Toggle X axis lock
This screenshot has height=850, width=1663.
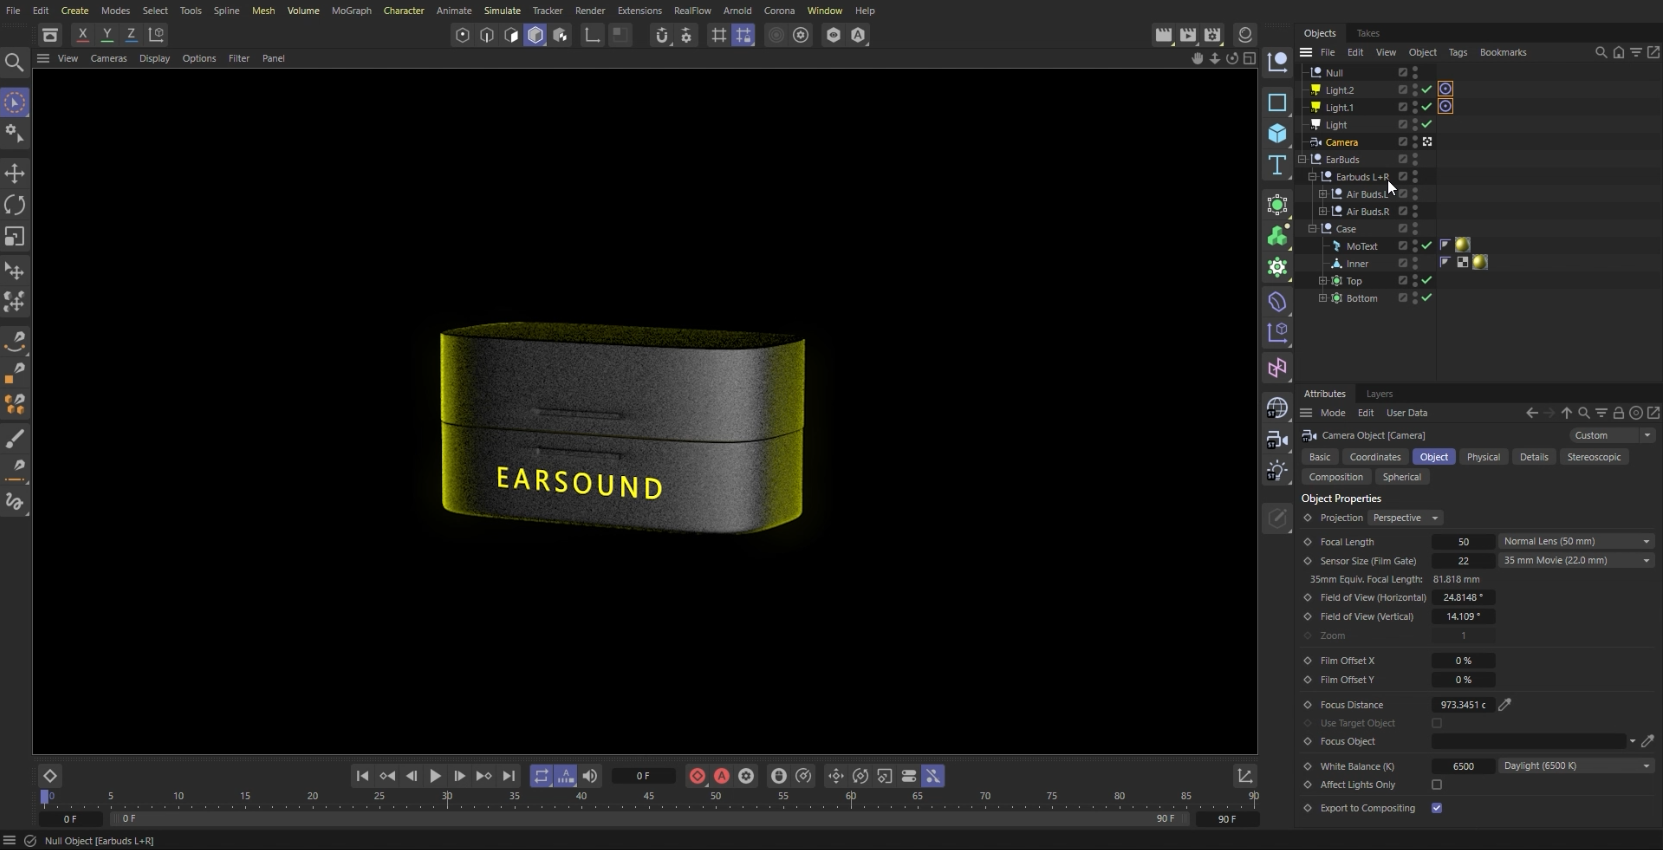pos(83,35)
